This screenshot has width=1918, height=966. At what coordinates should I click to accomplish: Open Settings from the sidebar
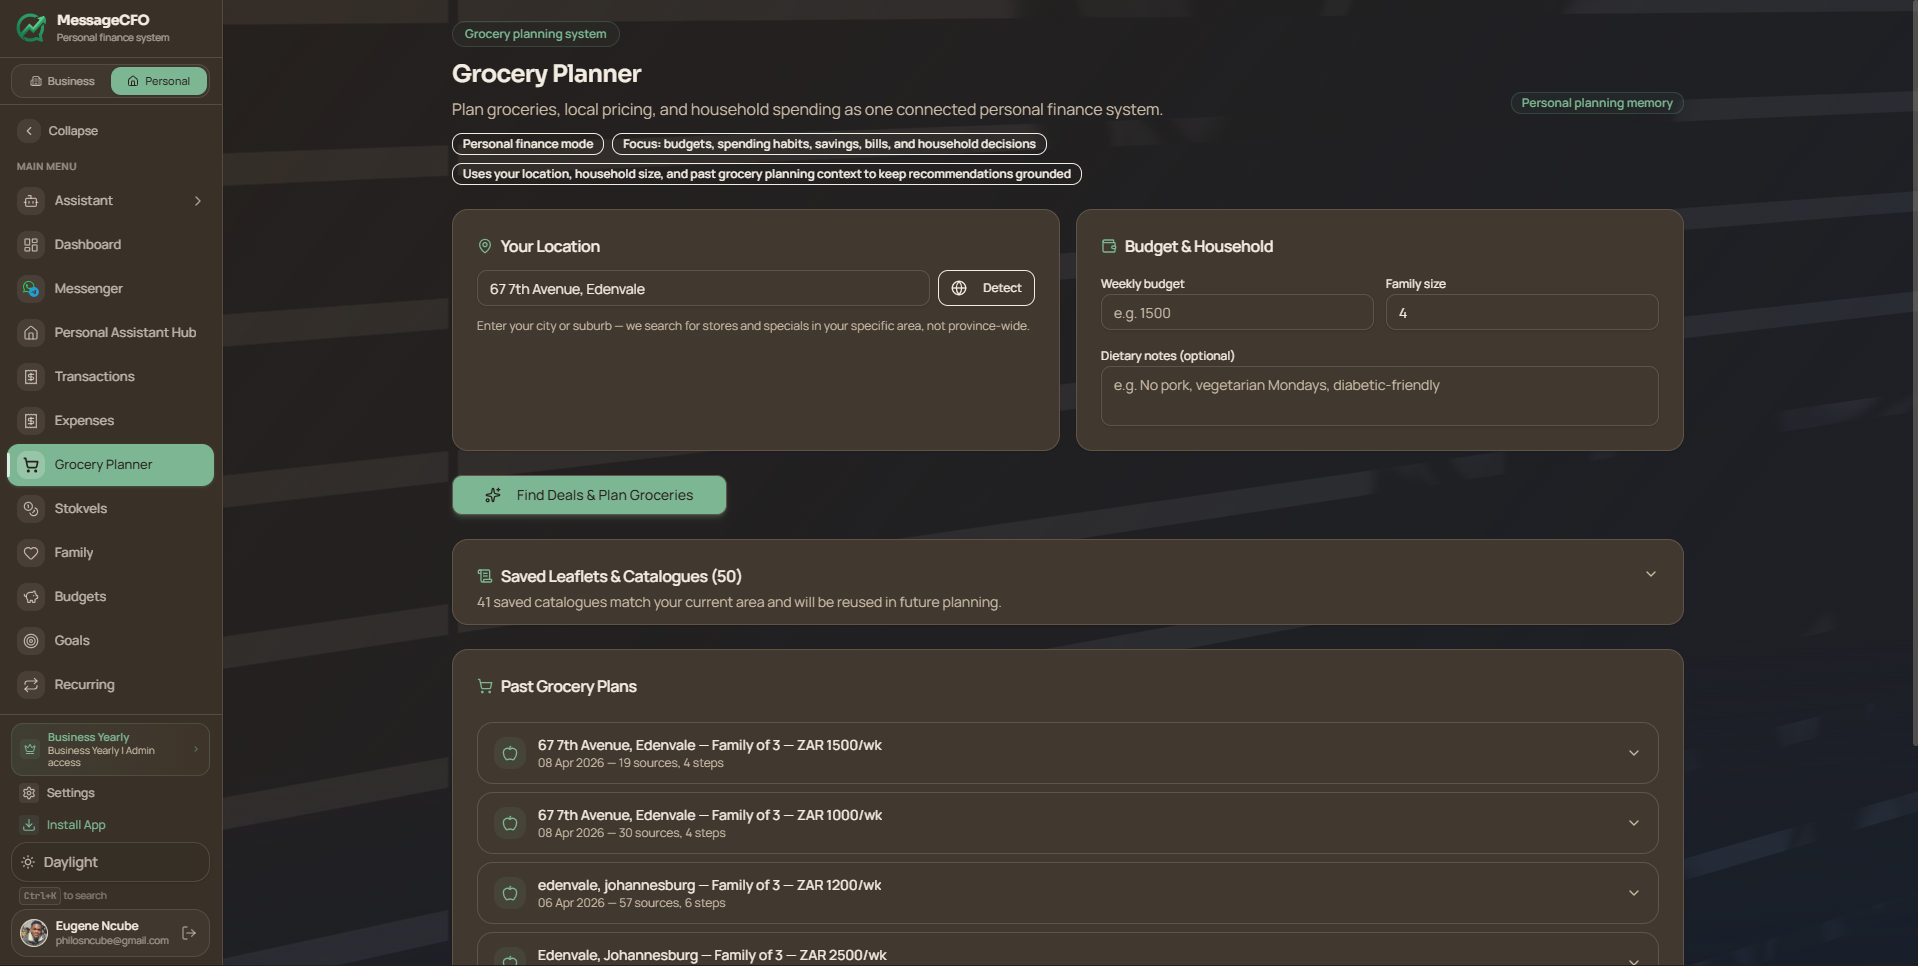tap(70, 793)
